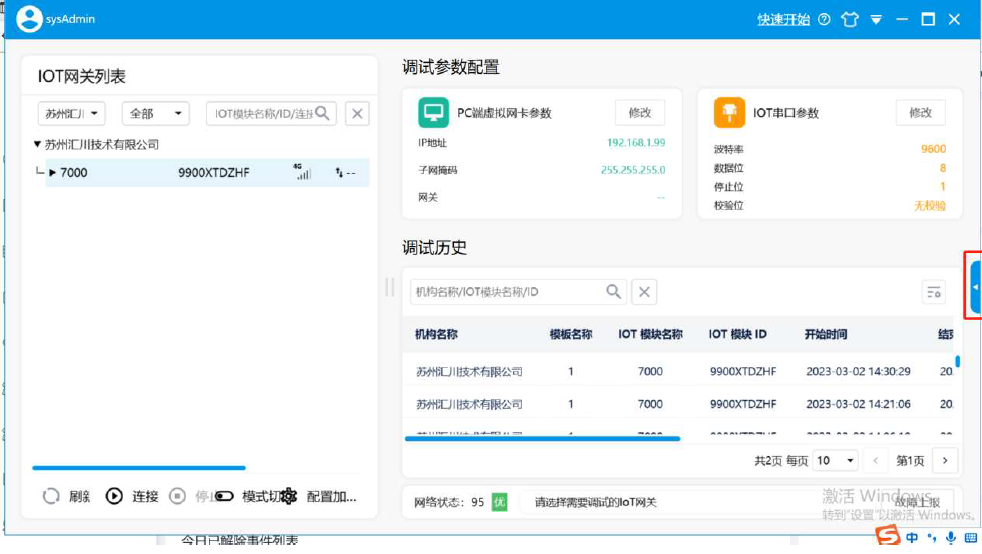Click the parity value 无校验
The width and height of the screenshot is (982, 554).
click(x=930, y=205)
